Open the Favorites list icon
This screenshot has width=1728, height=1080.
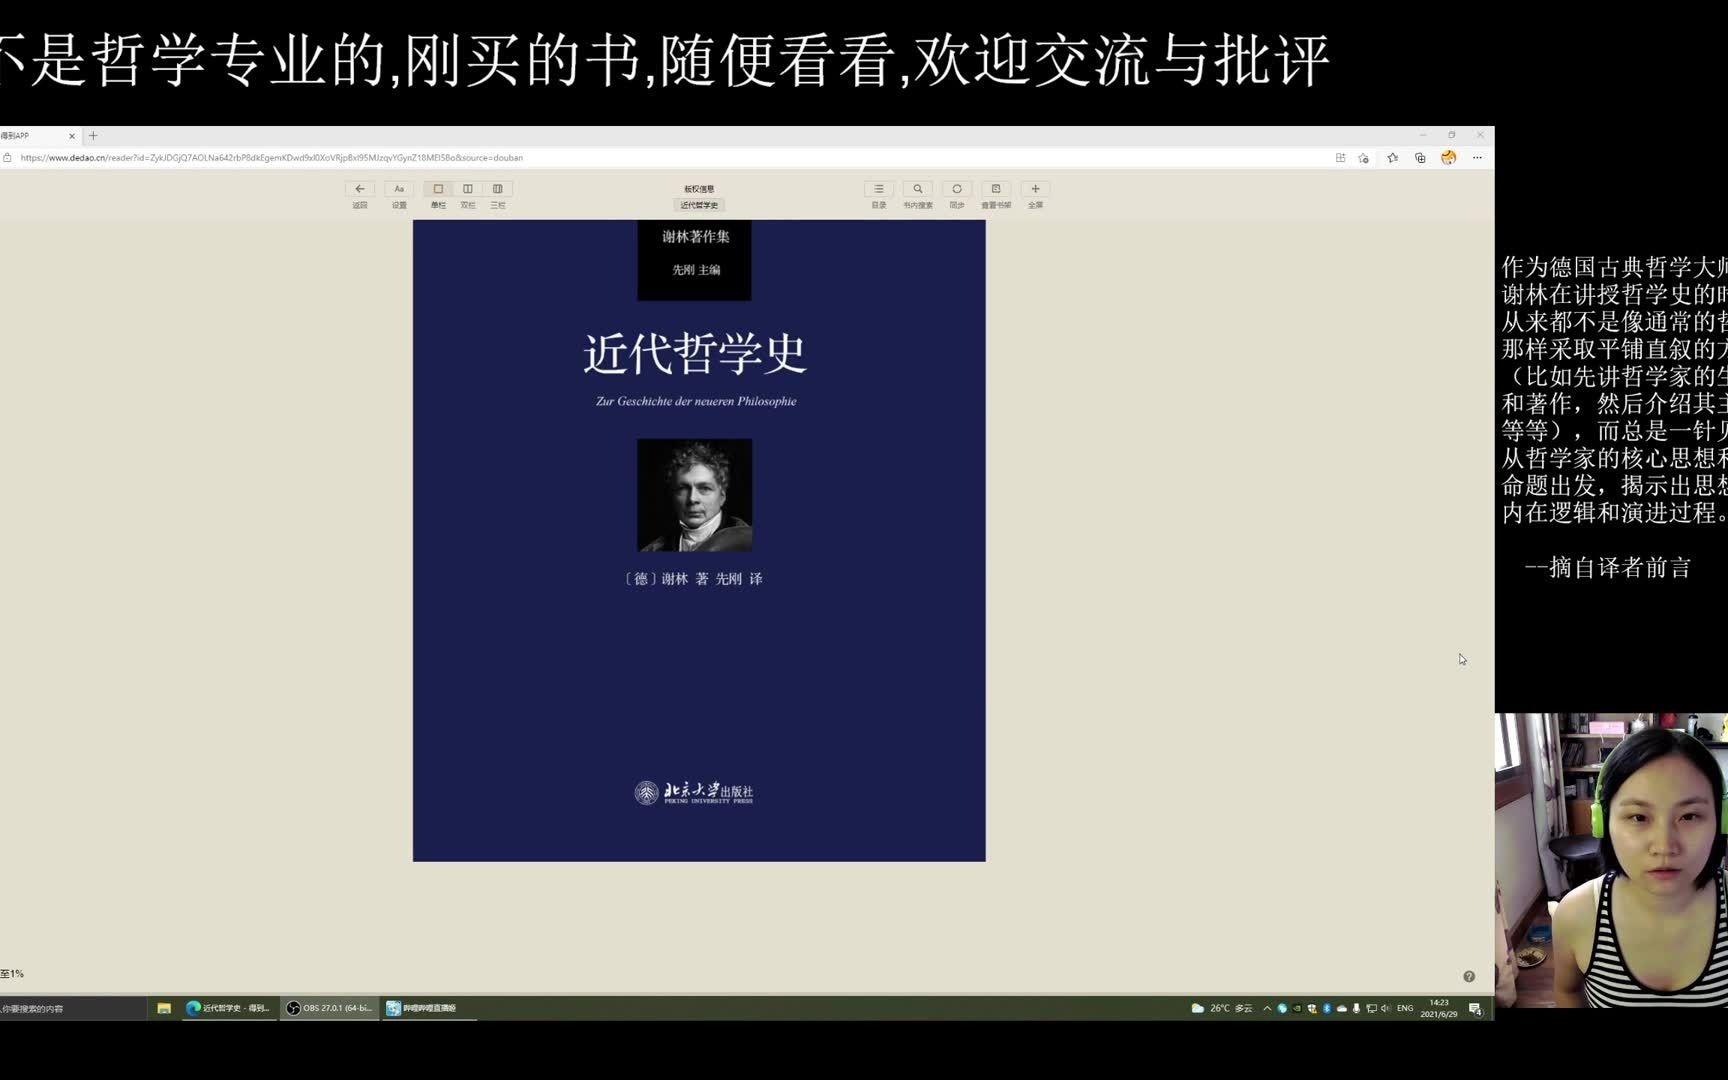[1392, 158]
